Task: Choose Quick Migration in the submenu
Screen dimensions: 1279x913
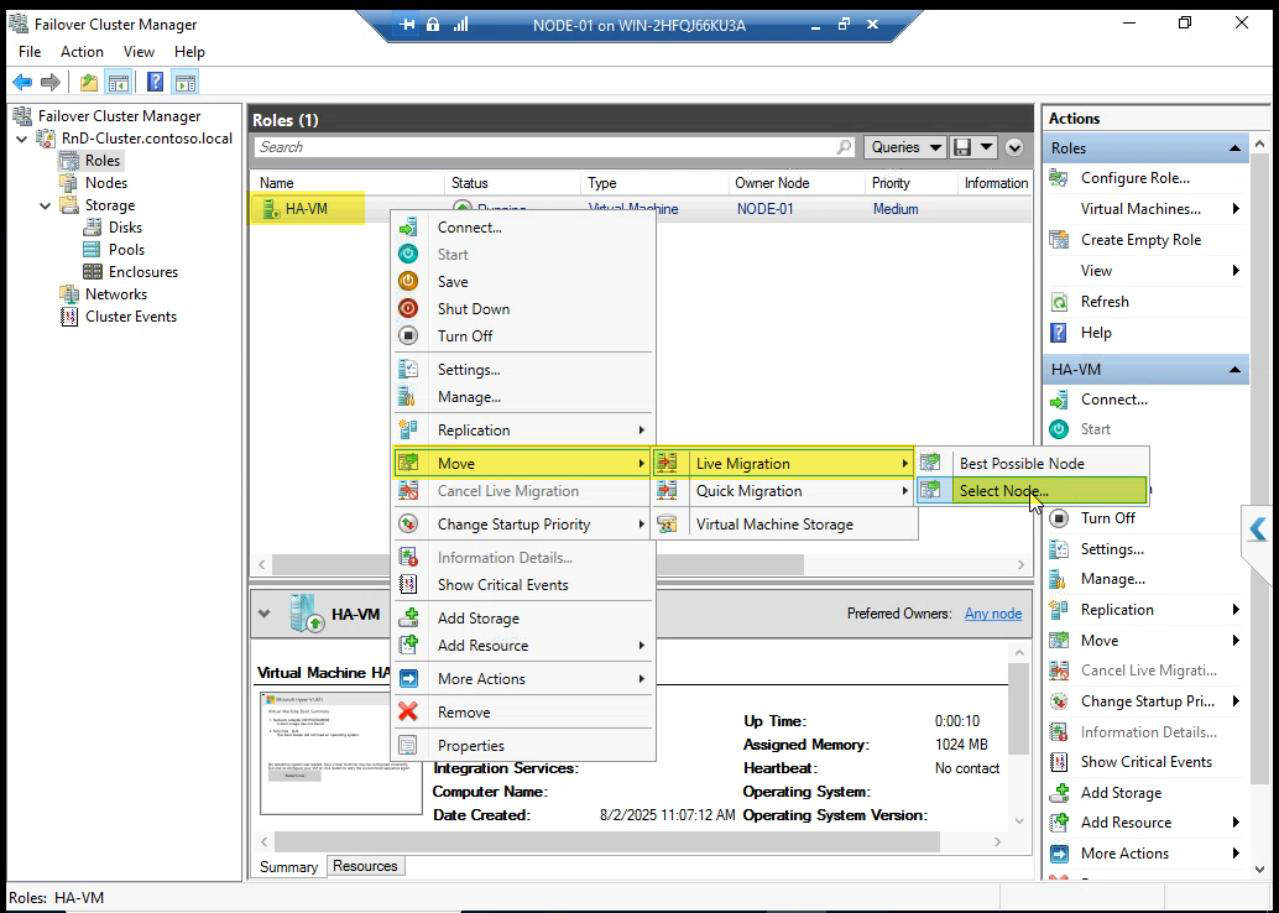Action: (x=782, y=490)
